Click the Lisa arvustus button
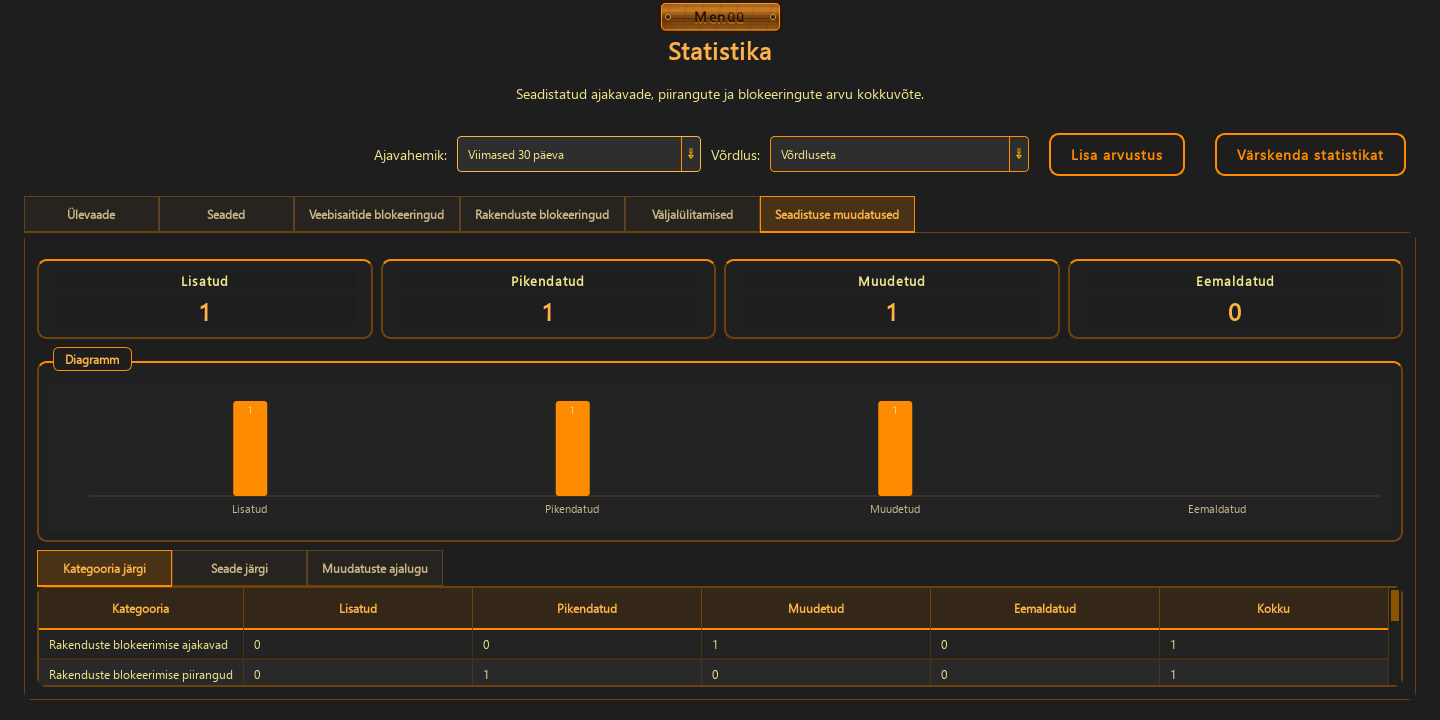Viewport: 1440px width, 720px height. 1117,155
